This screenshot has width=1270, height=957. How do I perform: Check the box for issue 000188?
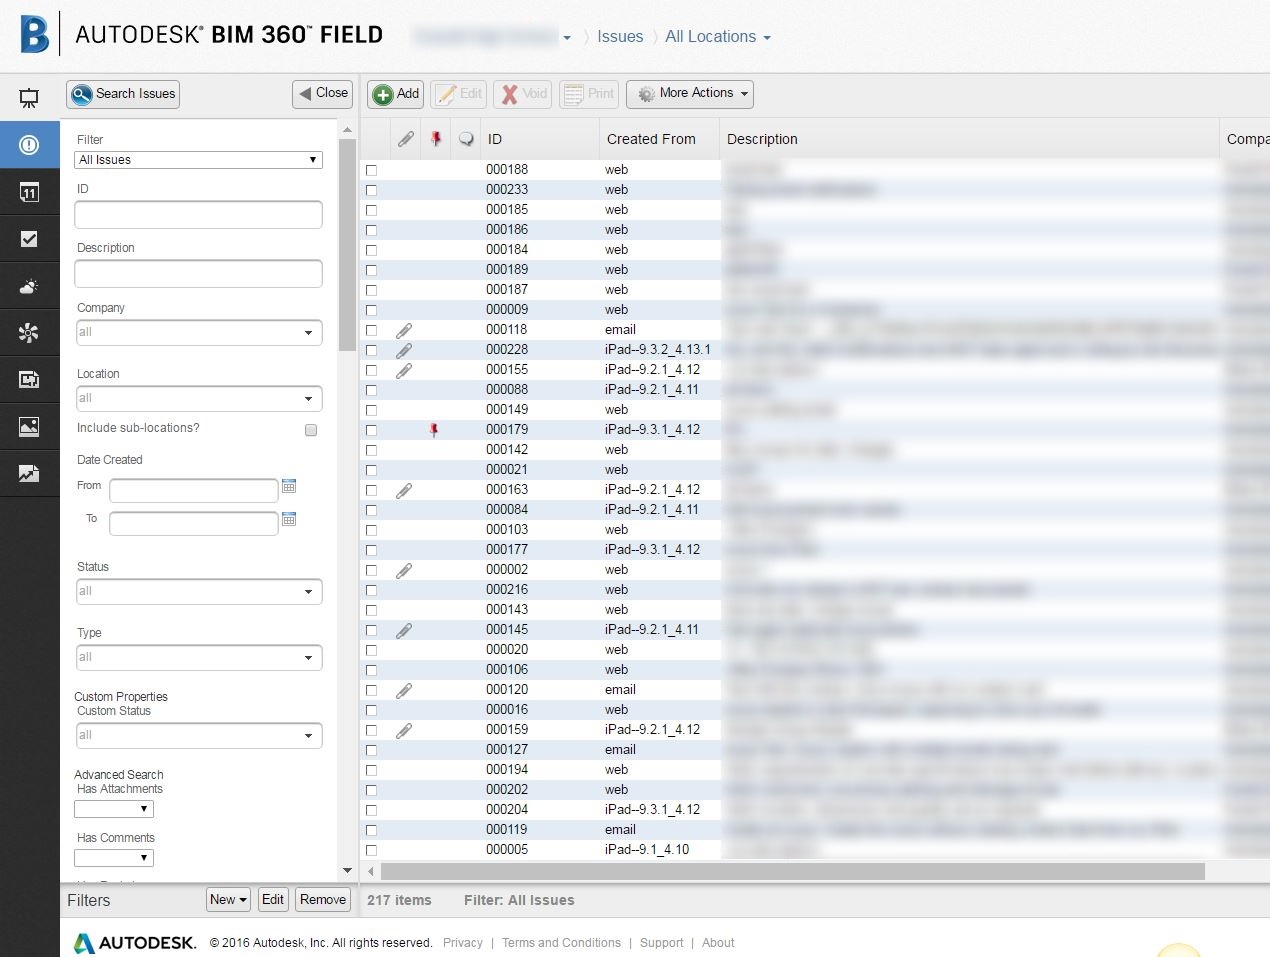(x=371, y=170)
